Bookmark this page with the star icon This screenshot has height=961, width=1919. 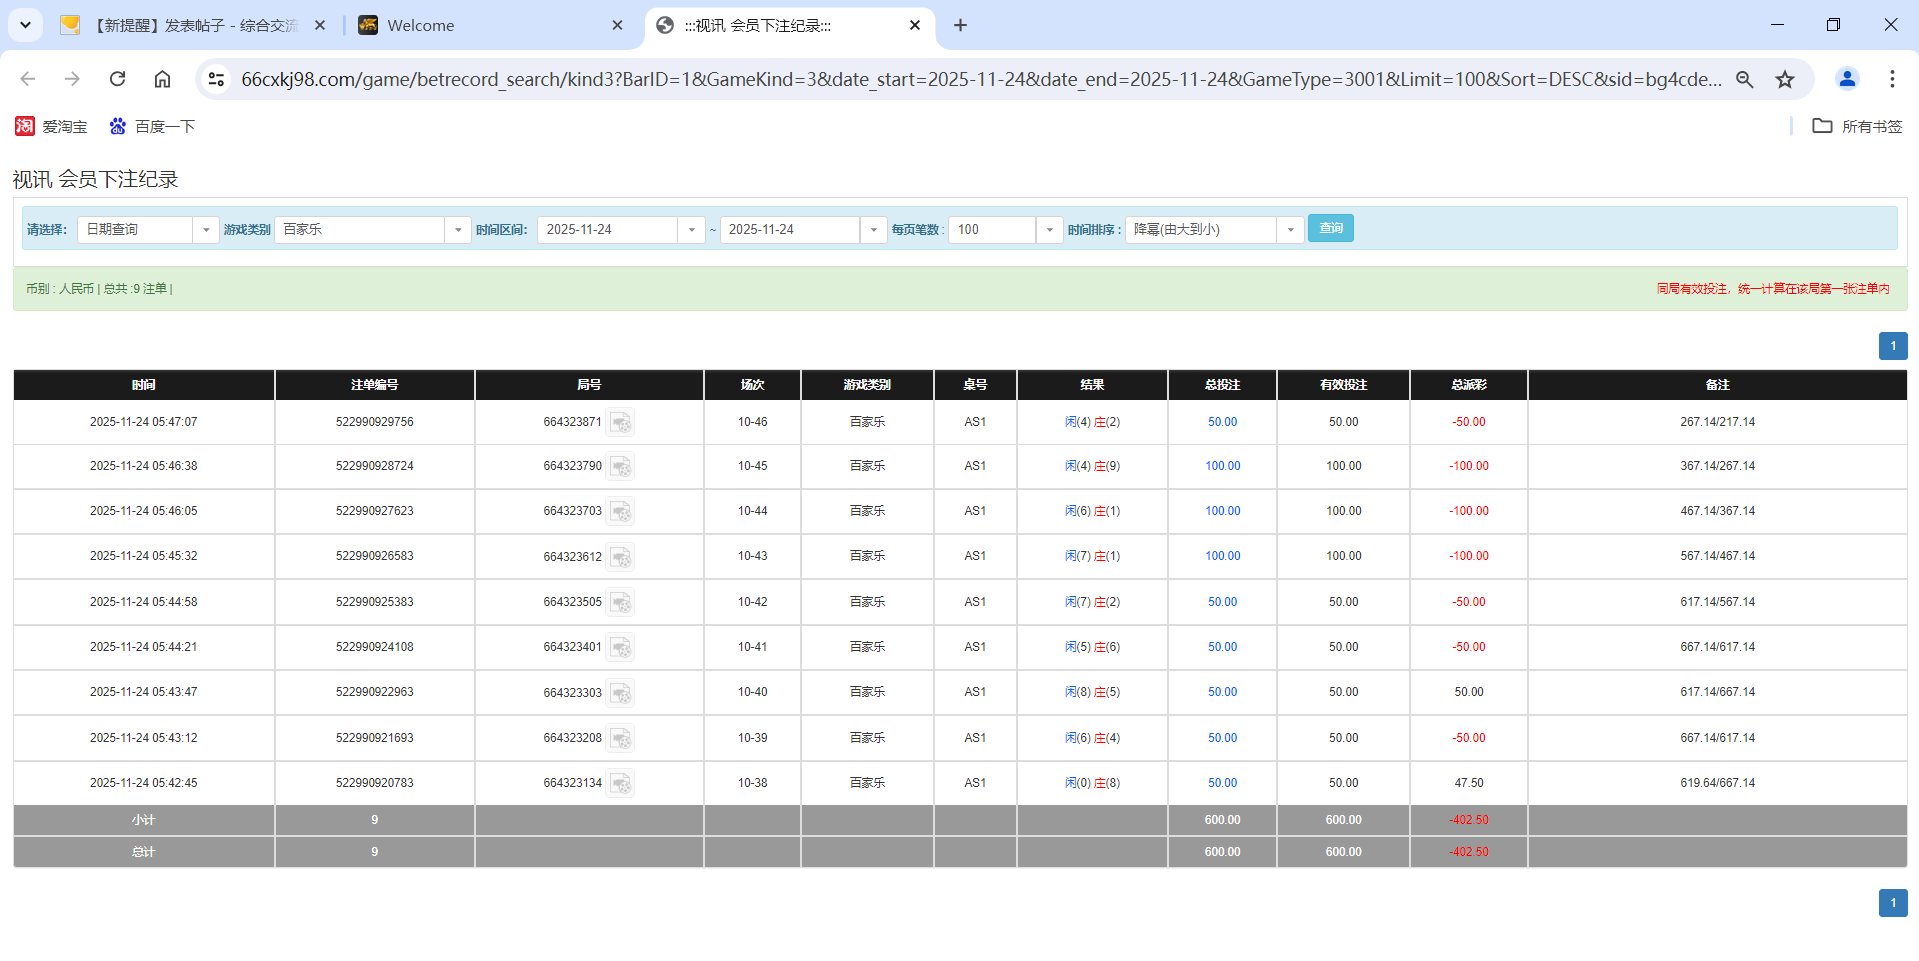tap(1785, 79)
